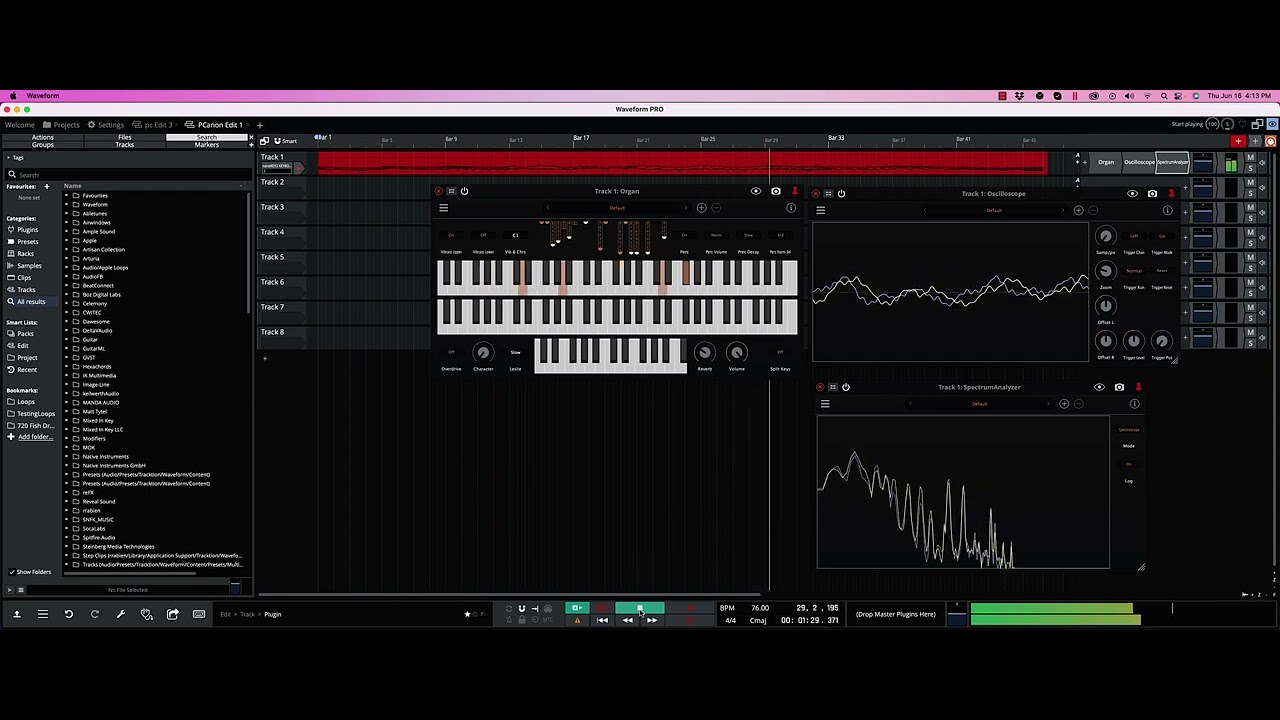Screen dimensions: 1280x720
Task: Open the Settings tab
Action: click(x=105, y=125)
